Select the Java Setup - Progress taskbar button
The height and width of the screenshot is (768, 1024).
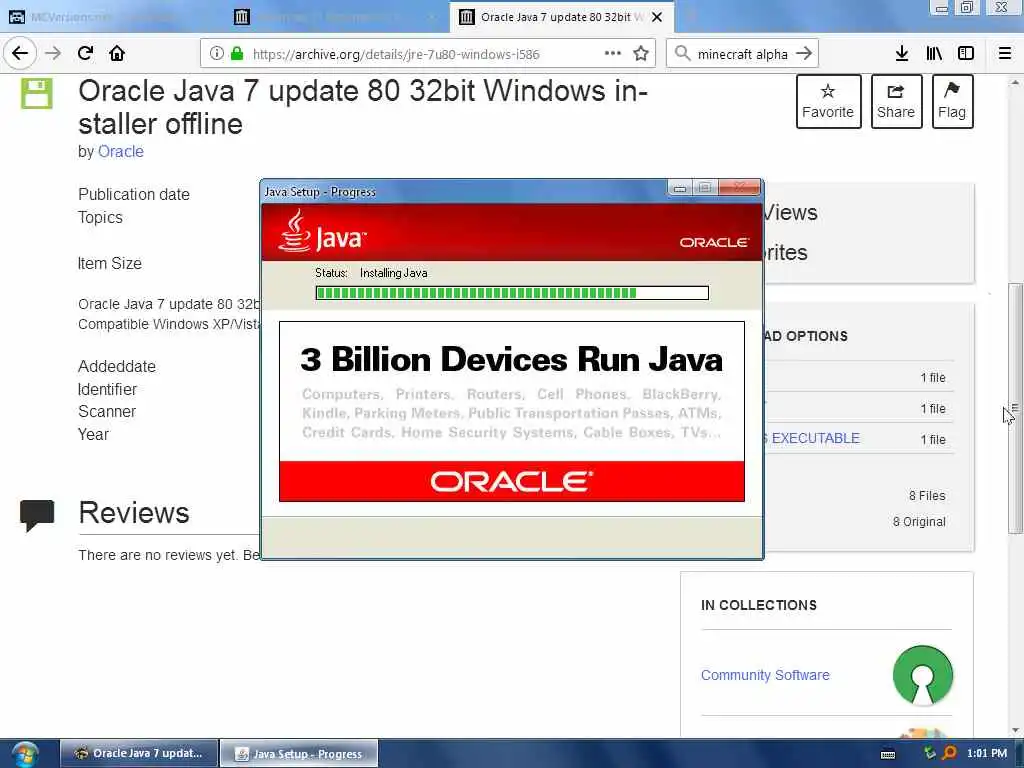pyautogui.click(x=299, y=754)
